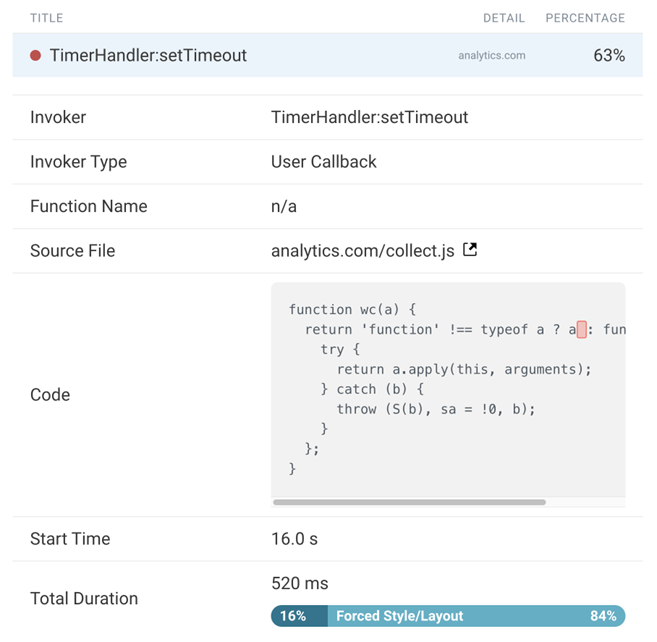
Task: Open the external link icon beside collect.js
Action: pos(470,250)
